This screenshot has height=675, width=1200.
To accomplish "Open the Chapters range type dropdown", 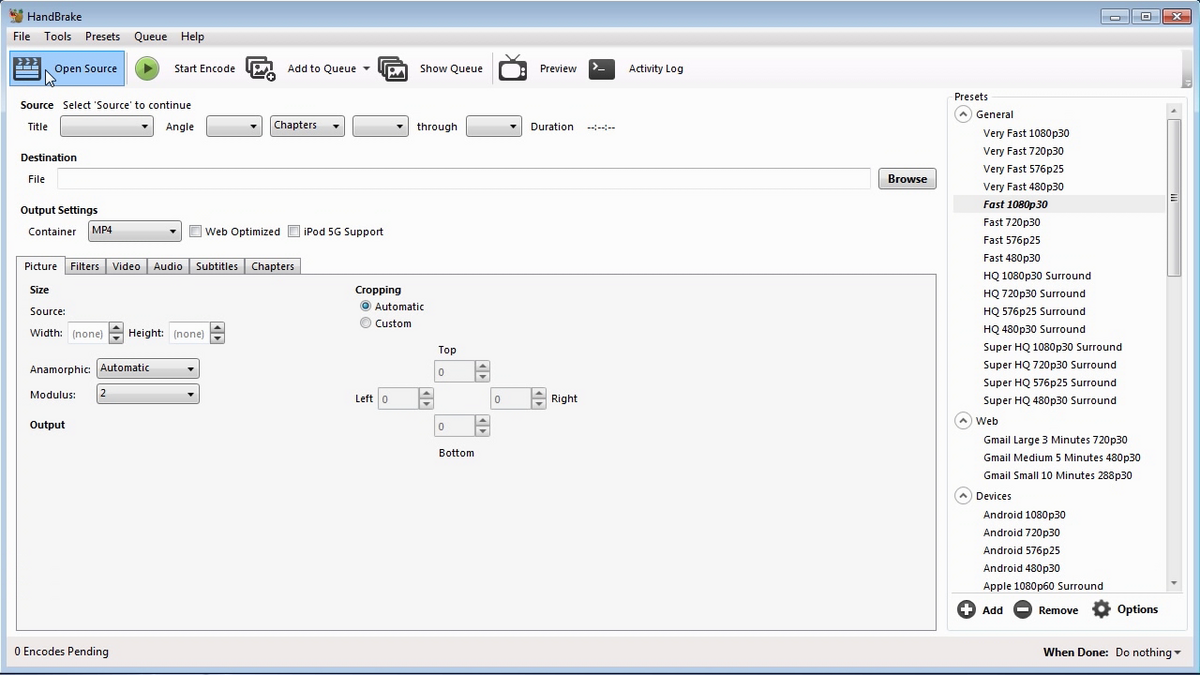I will pyautogui.click(x=307, y=126).
